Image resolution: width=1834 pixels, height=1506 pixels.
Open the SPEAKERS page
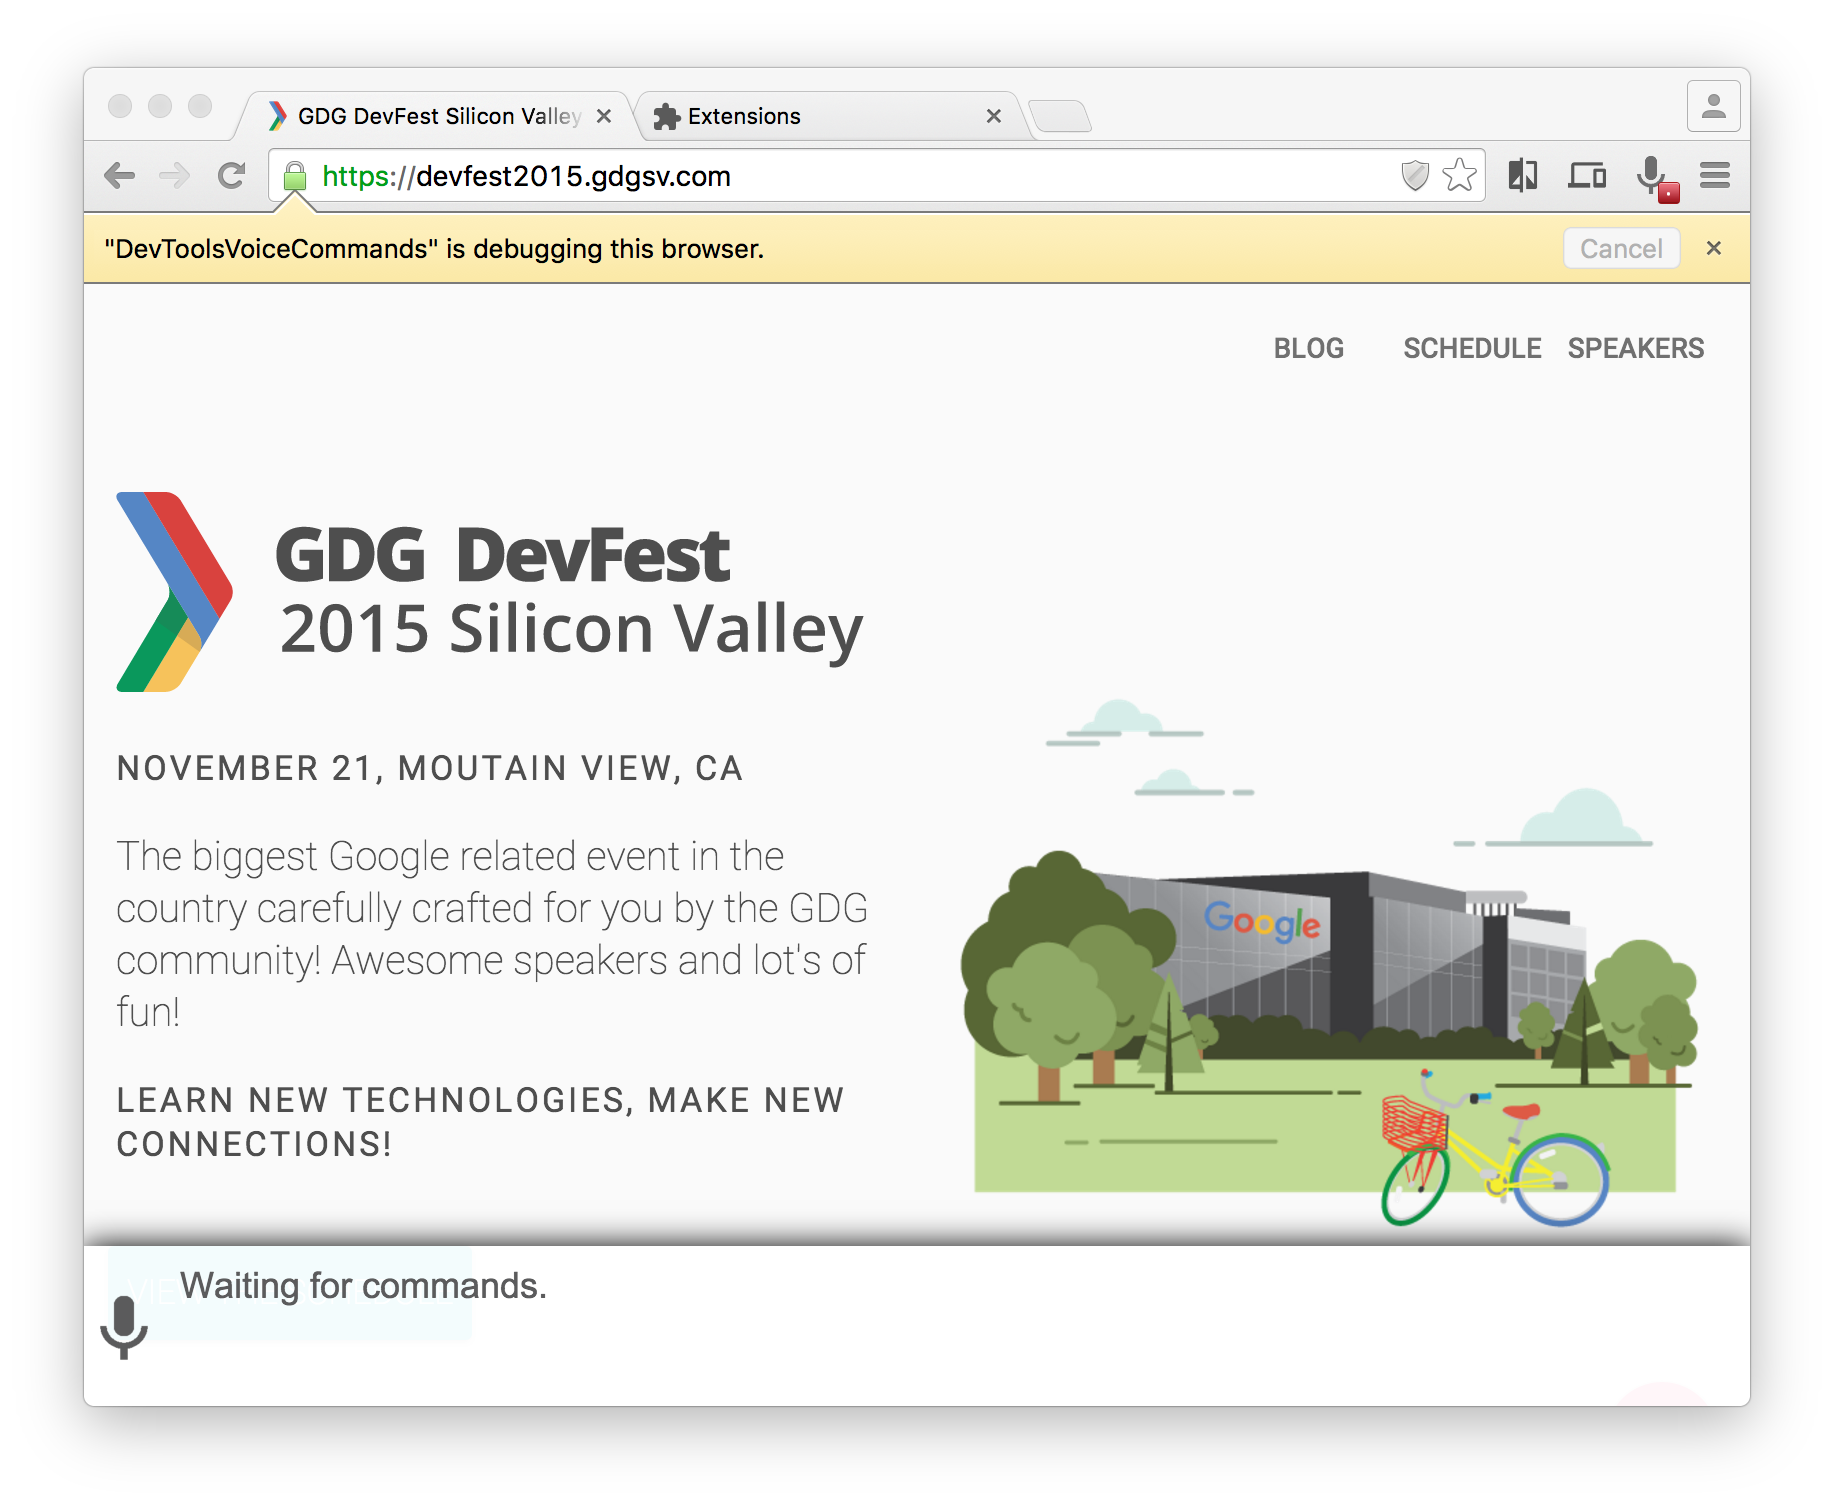(x=1635, y=348)
